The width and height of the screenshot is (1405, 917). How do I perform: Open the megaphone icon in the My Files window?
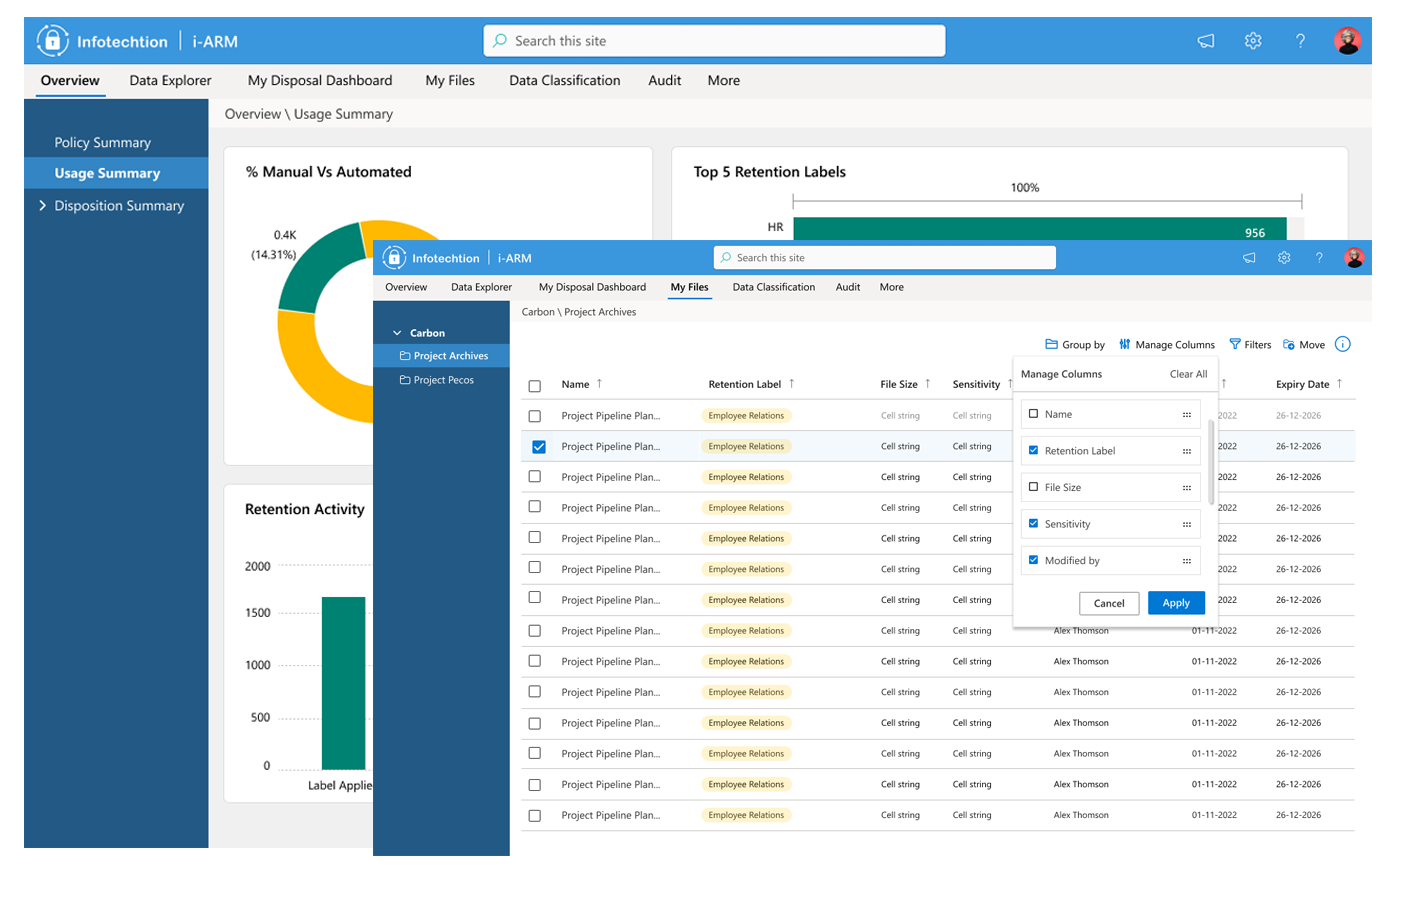pyautogui.click(x=1249, y=258)
